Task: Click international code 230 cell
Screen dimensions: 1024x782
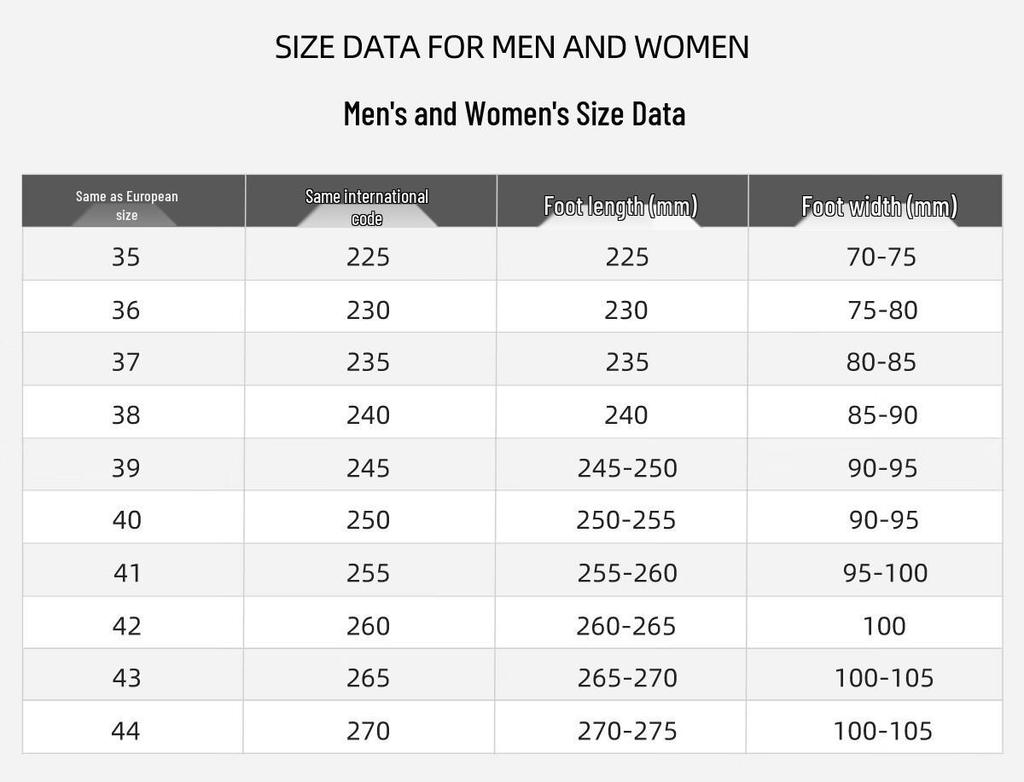Action: click(x=371, y=308)
